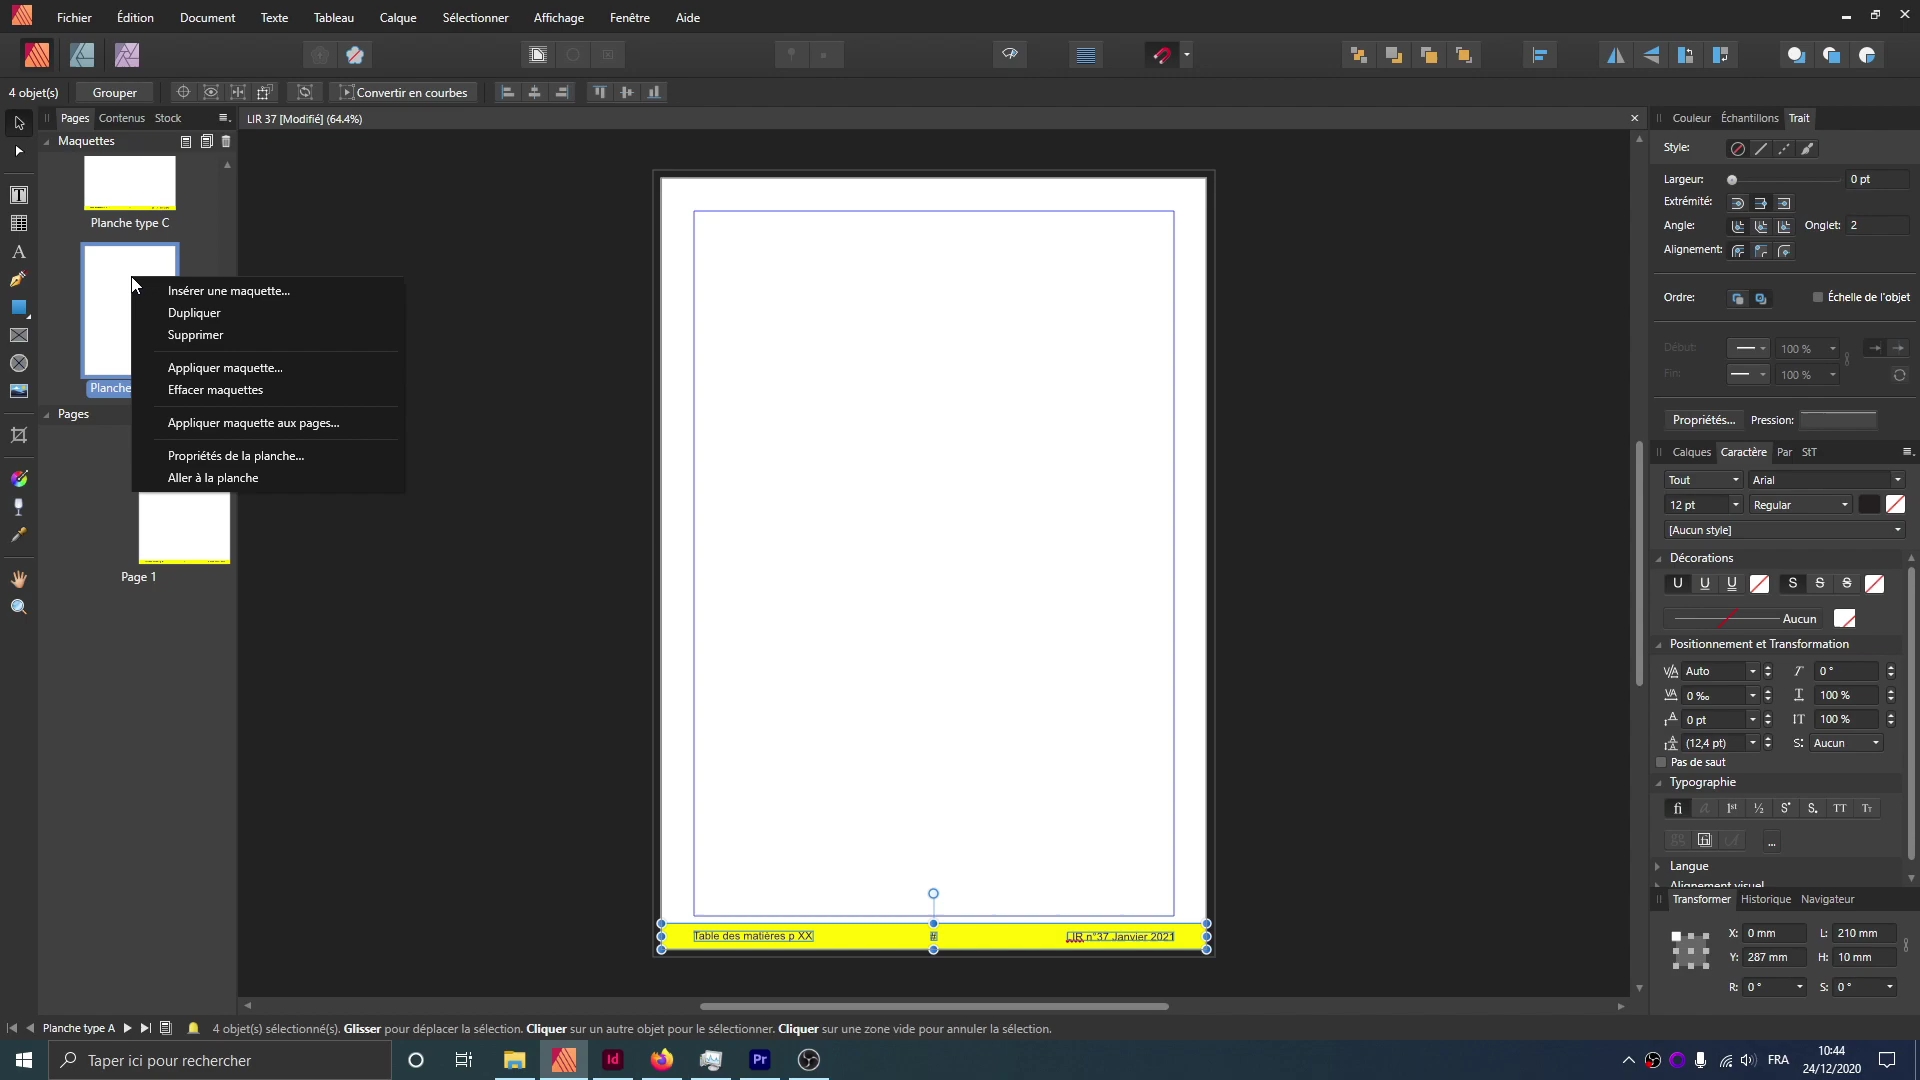Click the Grouper button
The width and height of the screenshot is (1920, 1080).
pyautogui.click(x=115, y=92)
